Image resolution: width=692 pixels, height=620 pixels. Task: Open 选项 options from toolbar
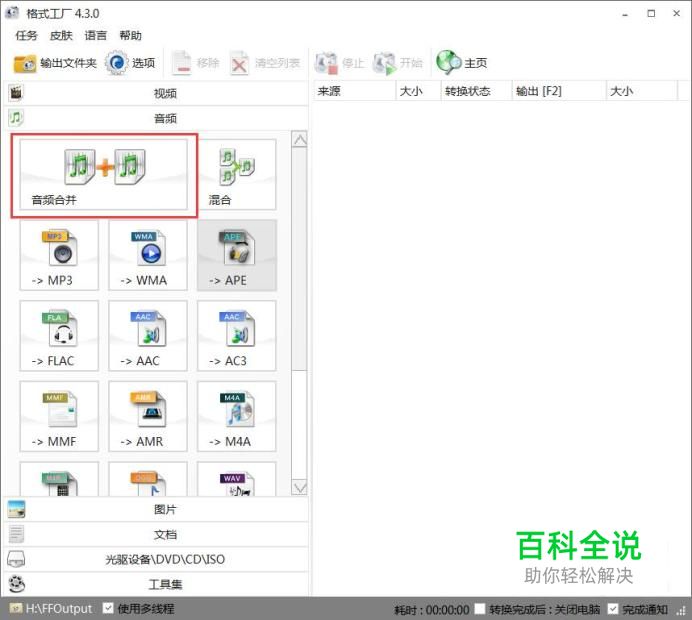point(131,63)
